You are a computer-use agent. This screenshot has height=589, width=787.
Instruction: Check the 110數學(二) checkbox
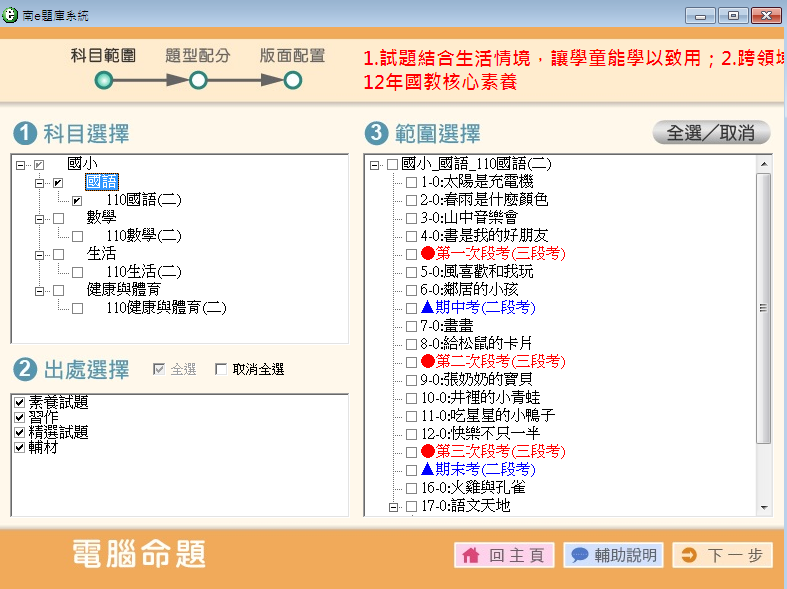click(77, 236)
